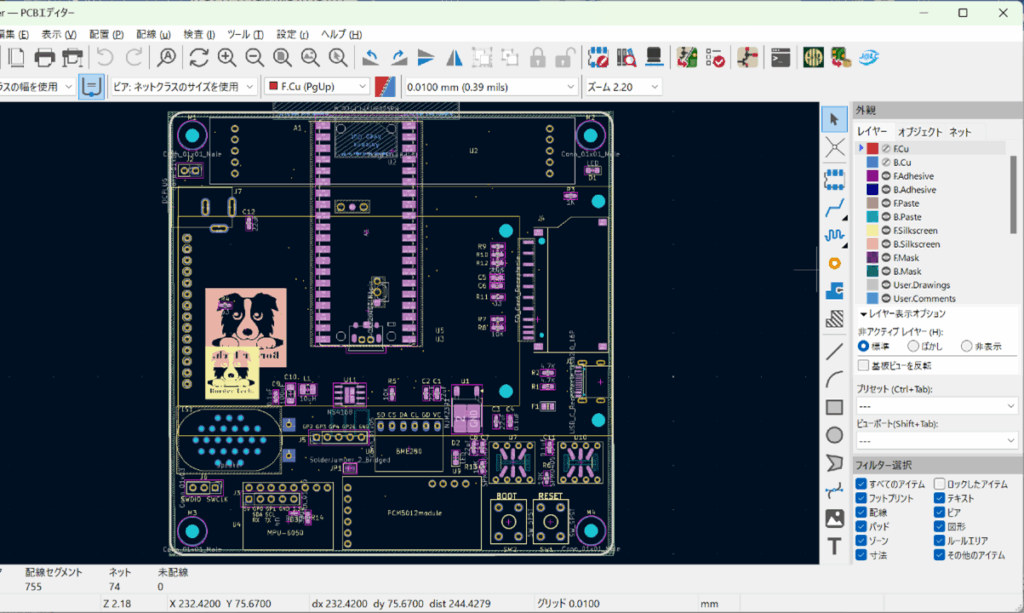This screenshot has width=1024, height=613.
Task: Open the 3D Viewer from toolbar
Action: coord(653,57)
